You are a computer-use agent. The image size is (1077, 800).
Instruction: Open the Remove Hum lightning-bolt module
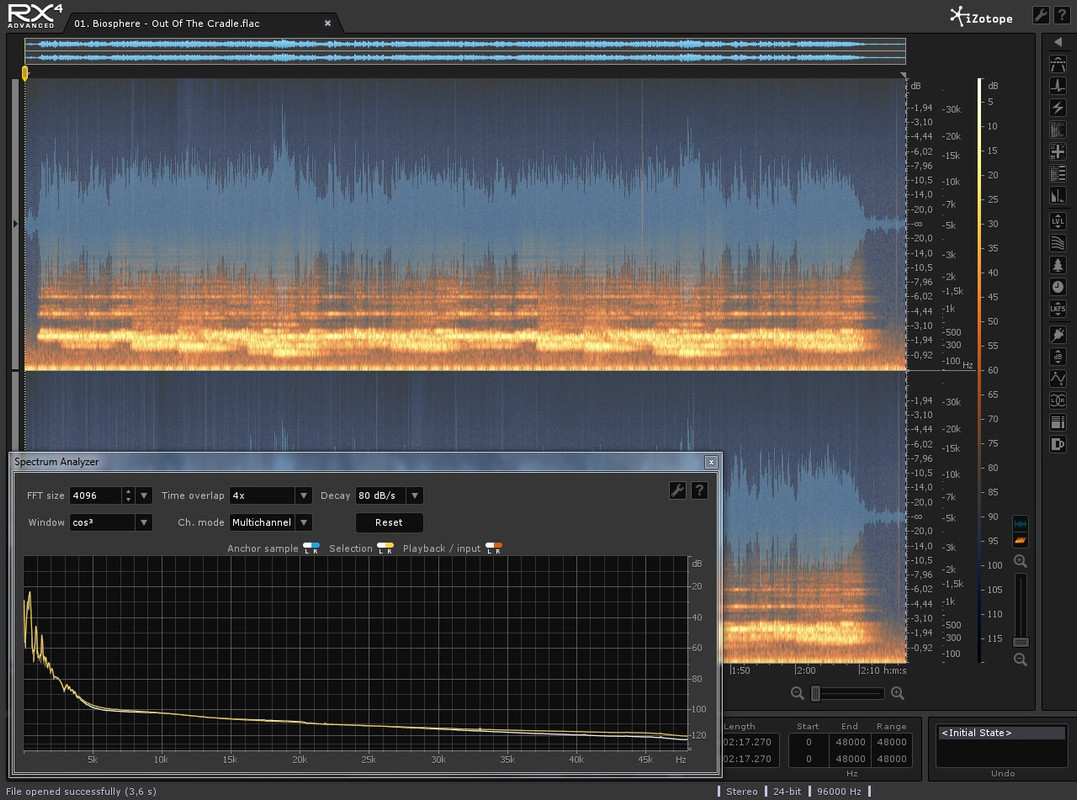pos(1058,108)
